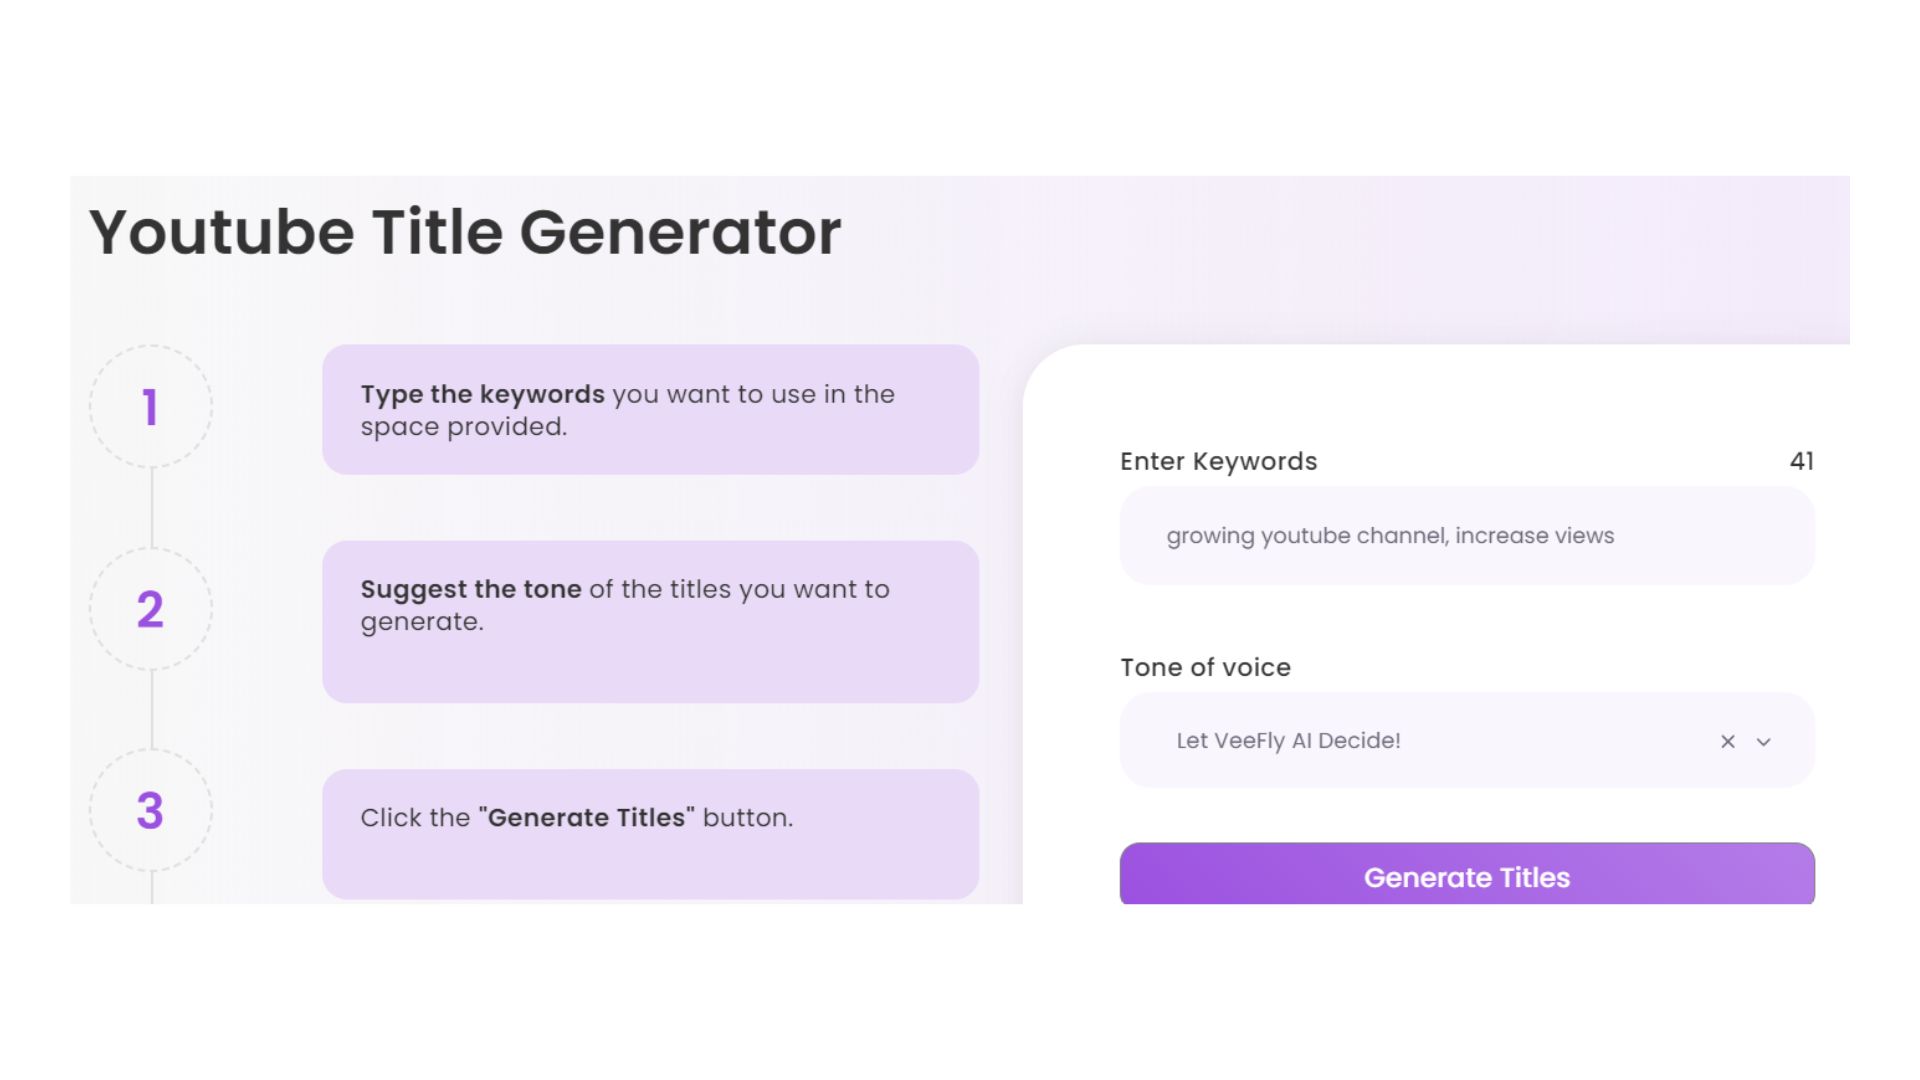
Task: Click the 'Generate Titles button' instruction card
Action: click(x=650, y=833)
